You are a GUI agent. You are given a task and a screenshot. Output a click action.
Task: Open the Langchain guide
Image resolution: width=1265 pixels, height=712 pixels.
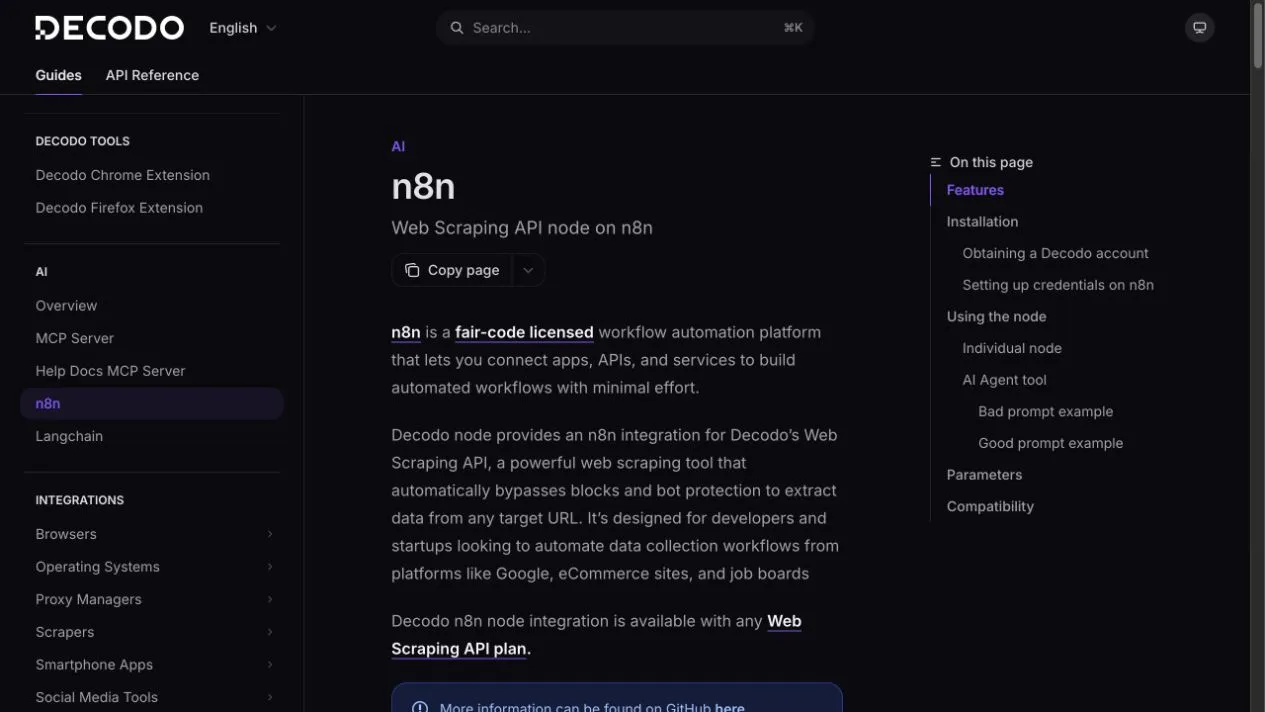coord(69,436)
